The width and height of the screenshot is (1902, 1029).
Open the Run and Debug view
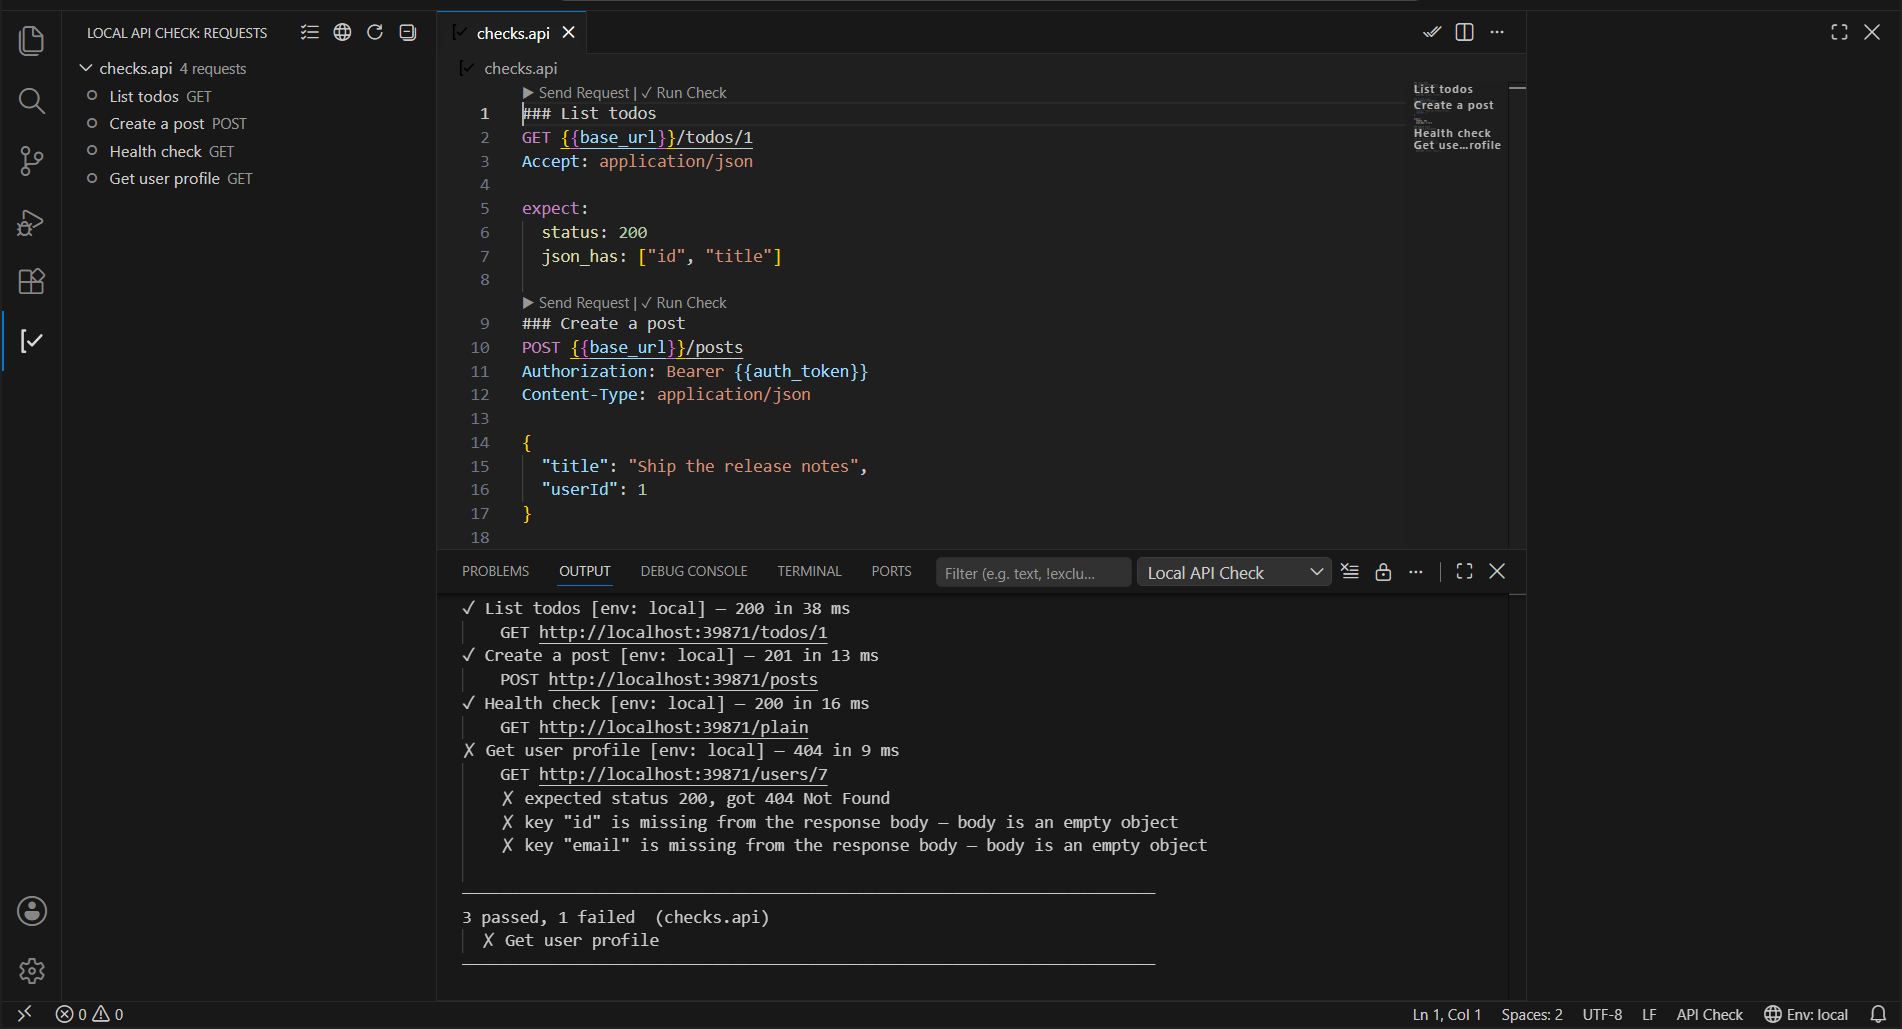tap(31, 221)
